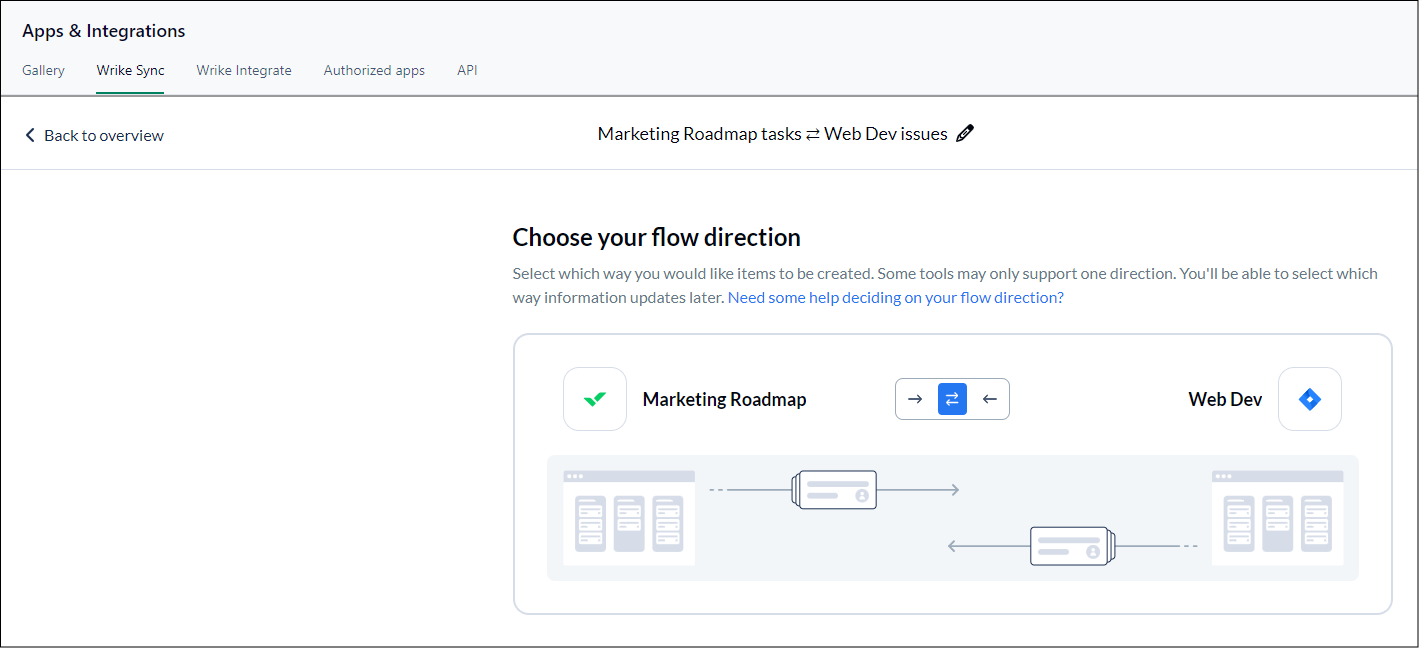This screenshot has height=648, width=1419.
Task: Open the Wrike Integrate tab
Action: 244,70
